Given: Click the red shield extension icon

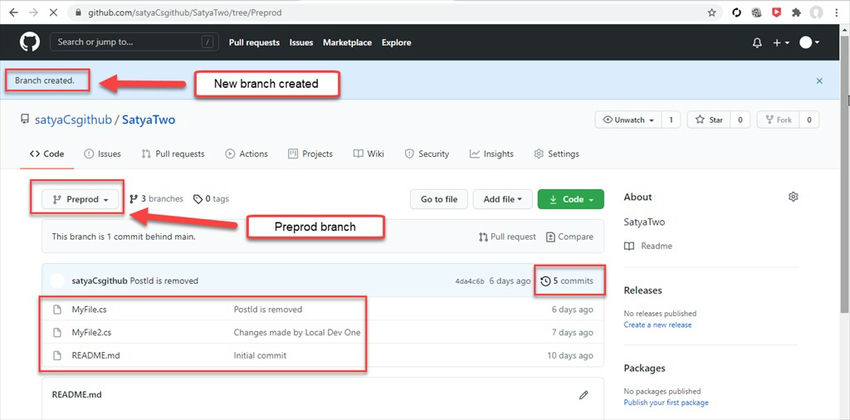Looking at the screenshot, I should click(776, 12).
